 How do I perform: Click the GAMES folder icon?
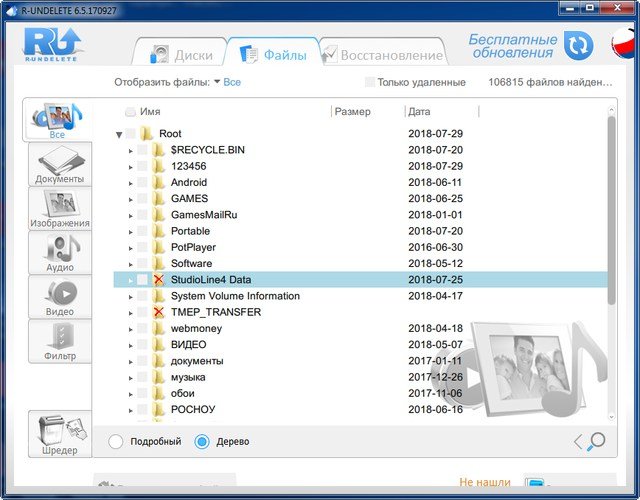(158, 198)
